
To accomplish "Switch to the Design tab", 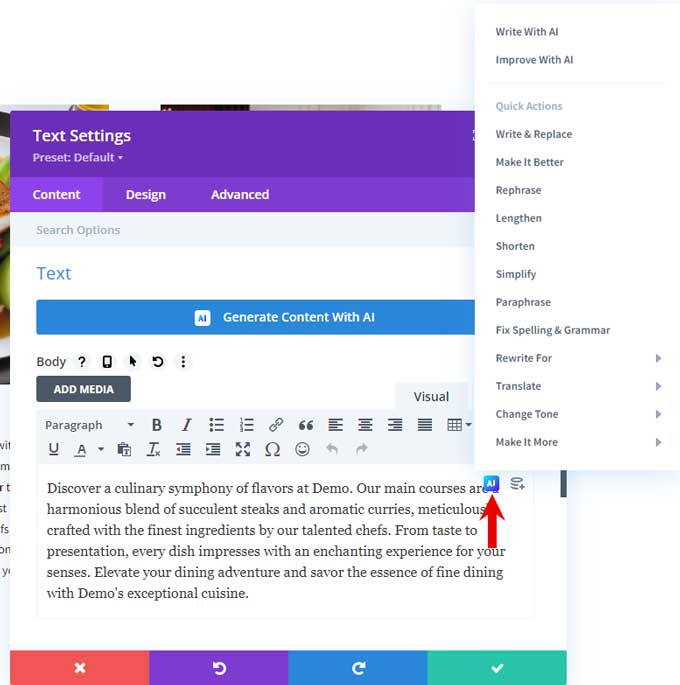I will 146,194.
